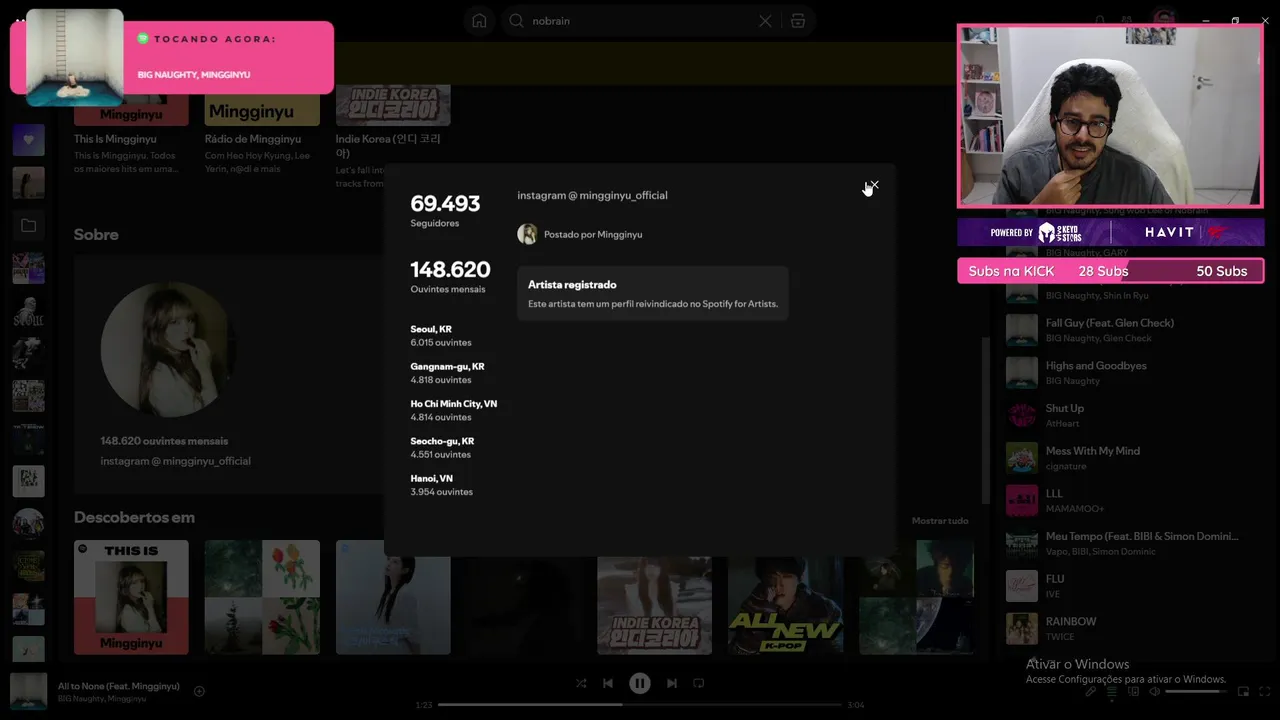The image size is (1280, 720).
Task: Open four-flower collage playlist cover
Action: pyautogui.click(x=262, y=597)
